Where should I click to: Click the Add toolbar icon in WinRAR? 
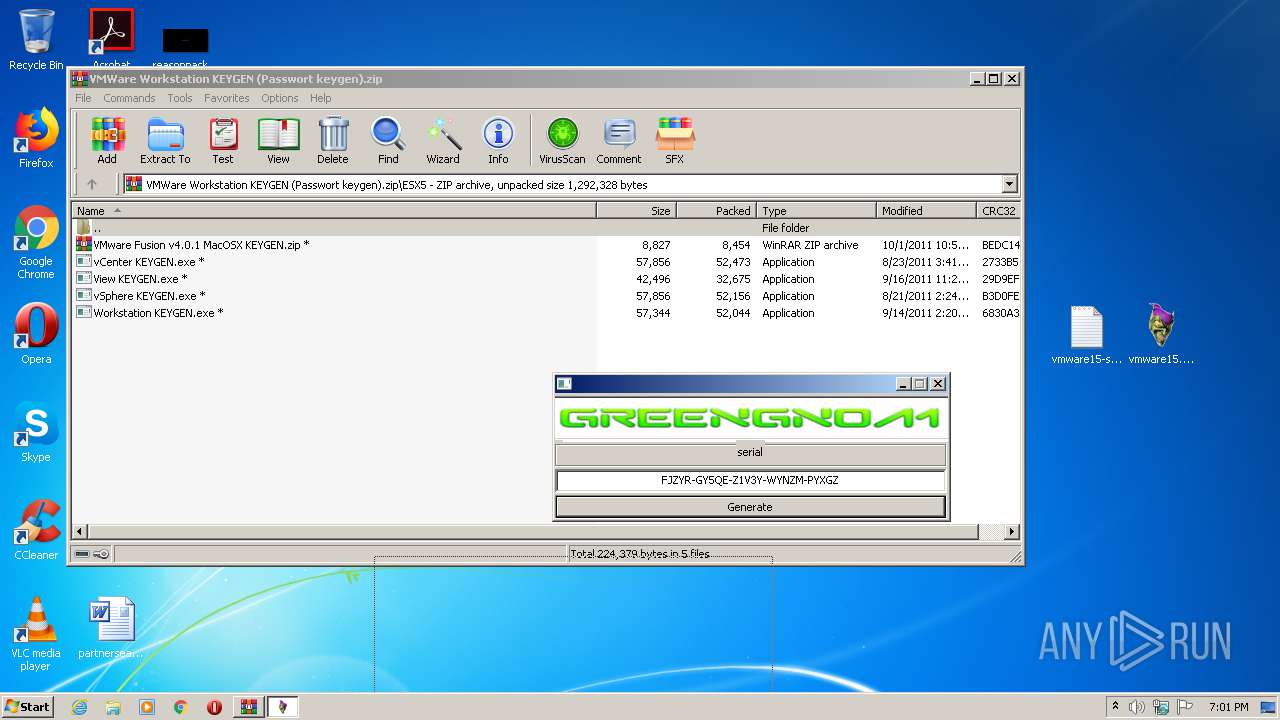coord(107,141)
